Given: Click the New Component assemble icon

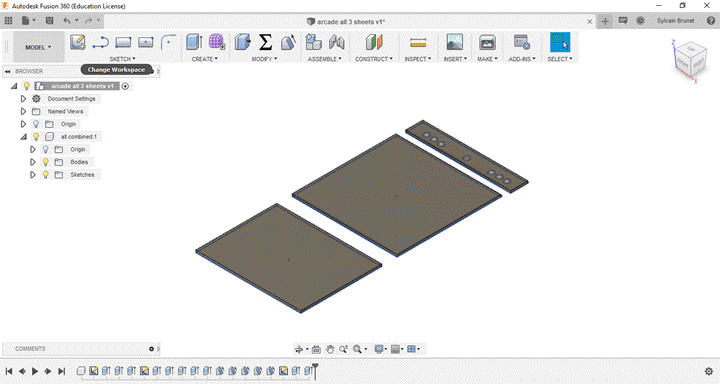Looking at the screenshot, I should (314, 42).
